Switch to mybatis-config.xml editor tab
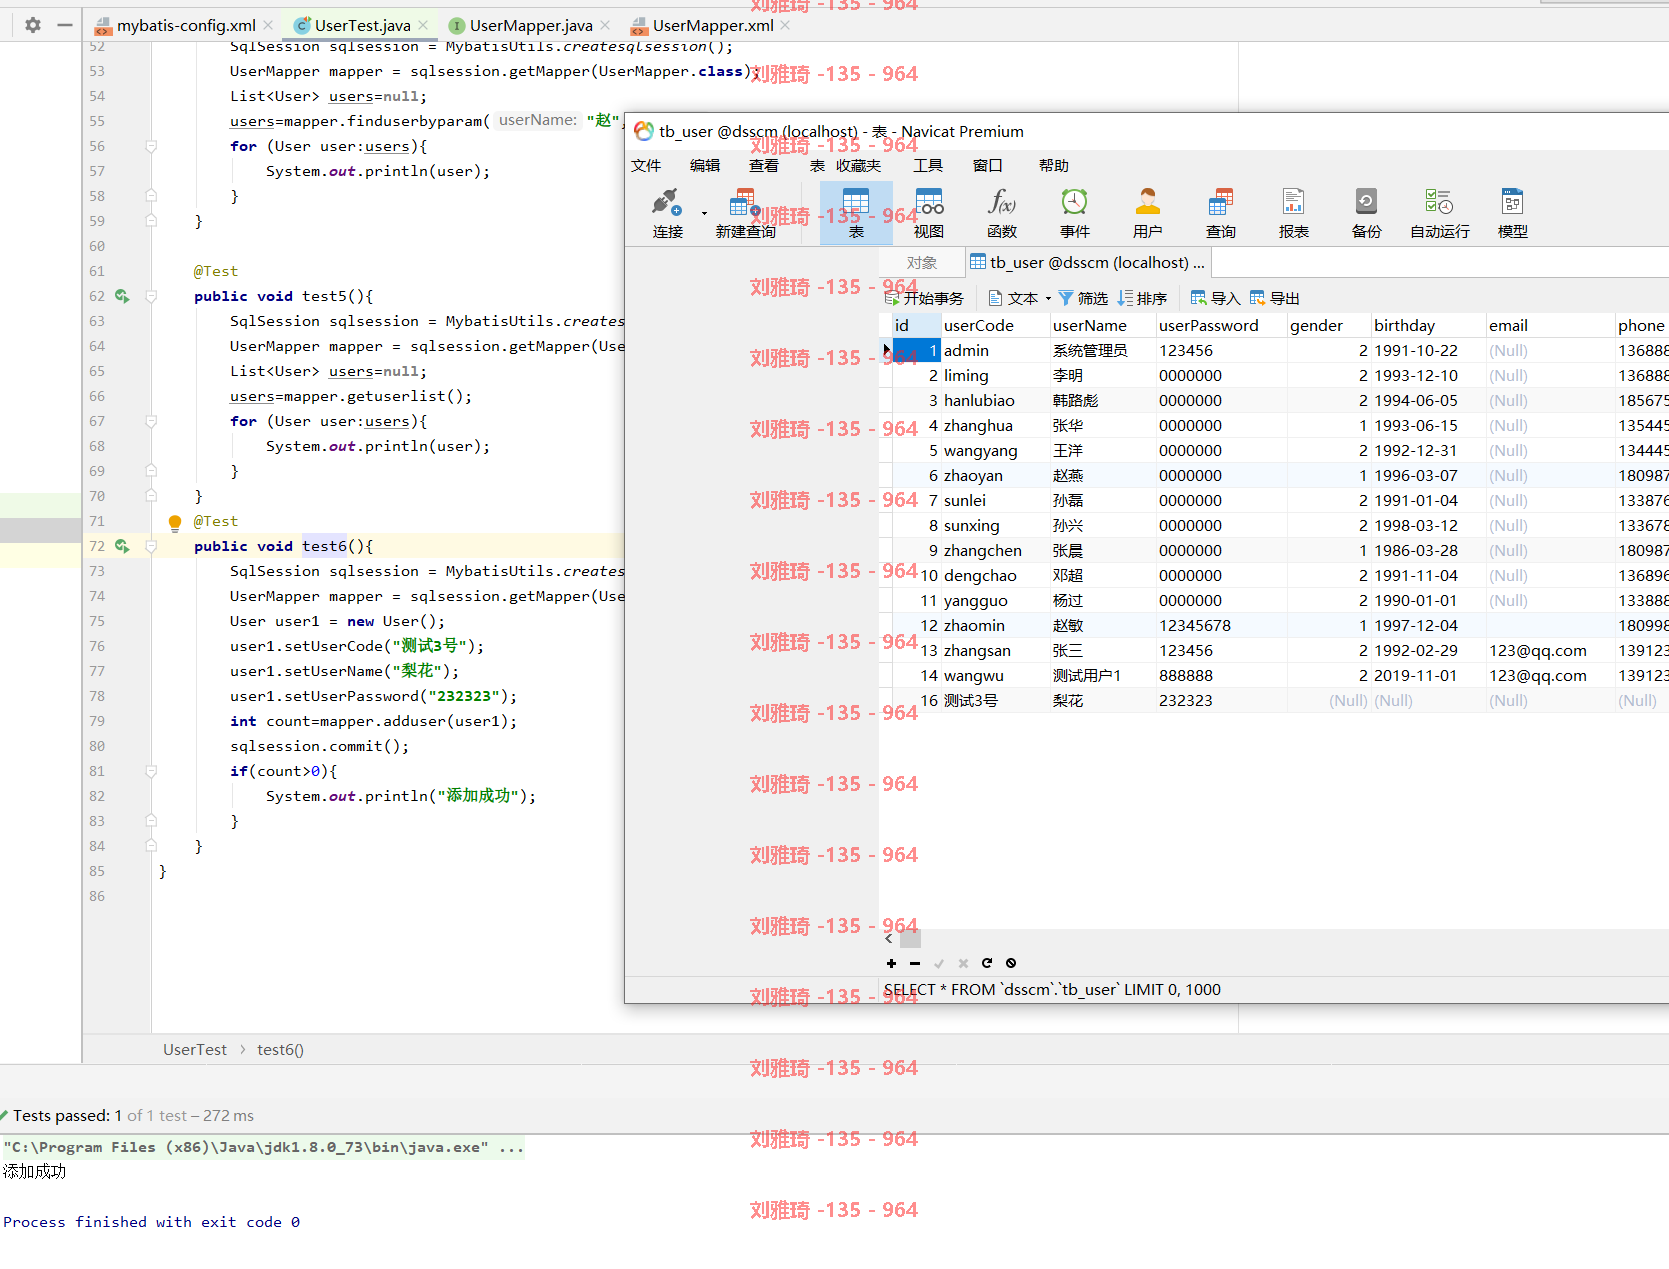This screenshot has width=1669, height=1269. [185, 26]
